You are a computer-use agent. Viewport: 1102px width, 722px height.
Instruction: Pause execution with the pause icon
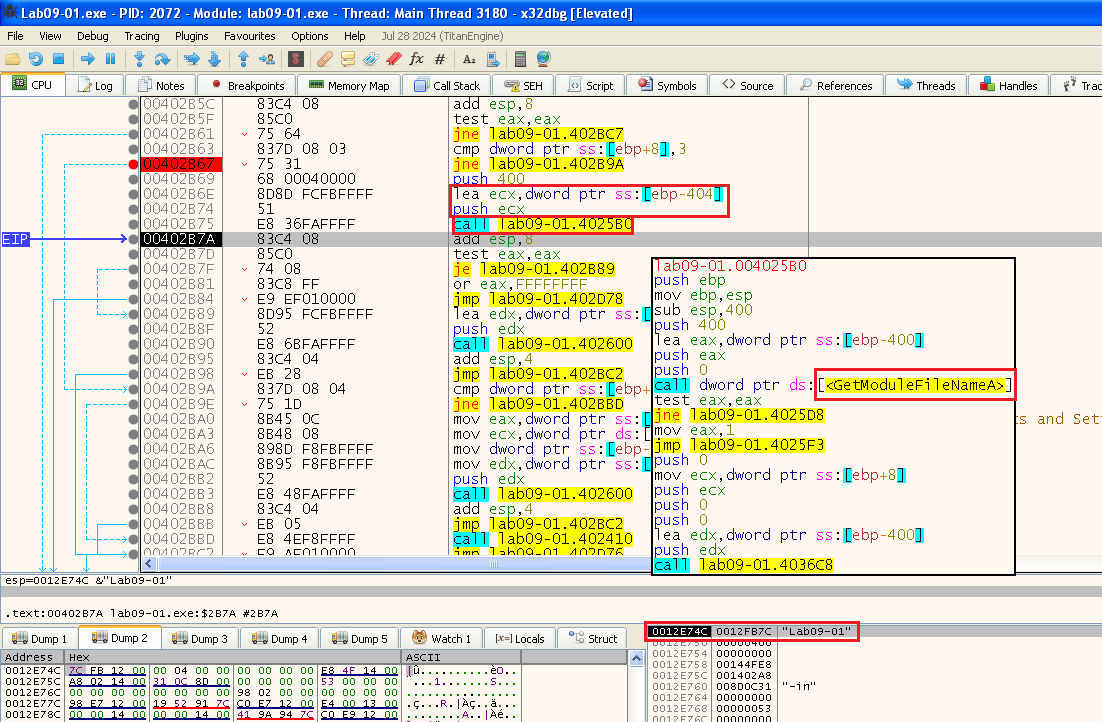(x=110, y=59)
